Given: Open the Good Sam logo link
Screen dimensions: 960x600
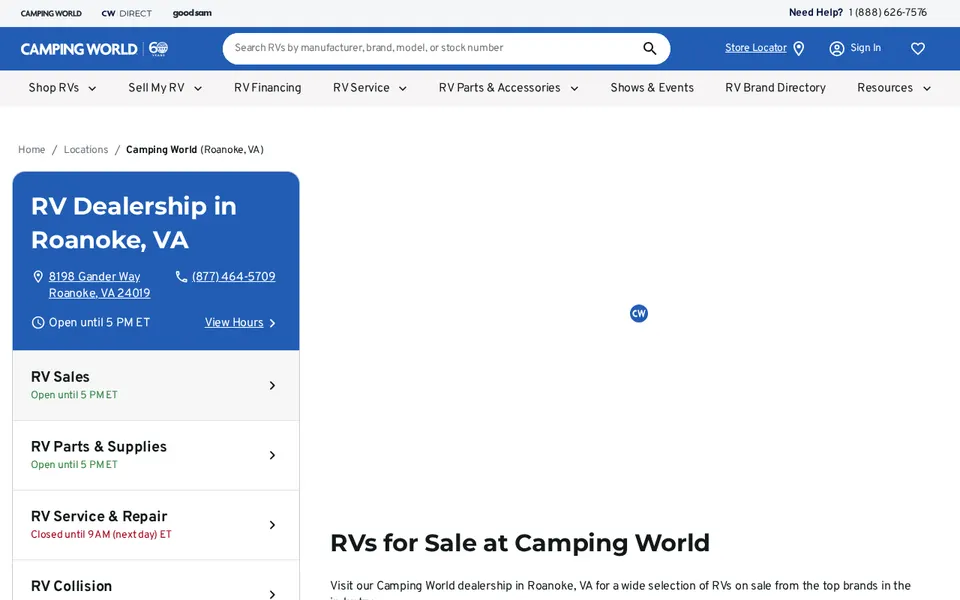Looking at the screenshot, I should 192,13.
